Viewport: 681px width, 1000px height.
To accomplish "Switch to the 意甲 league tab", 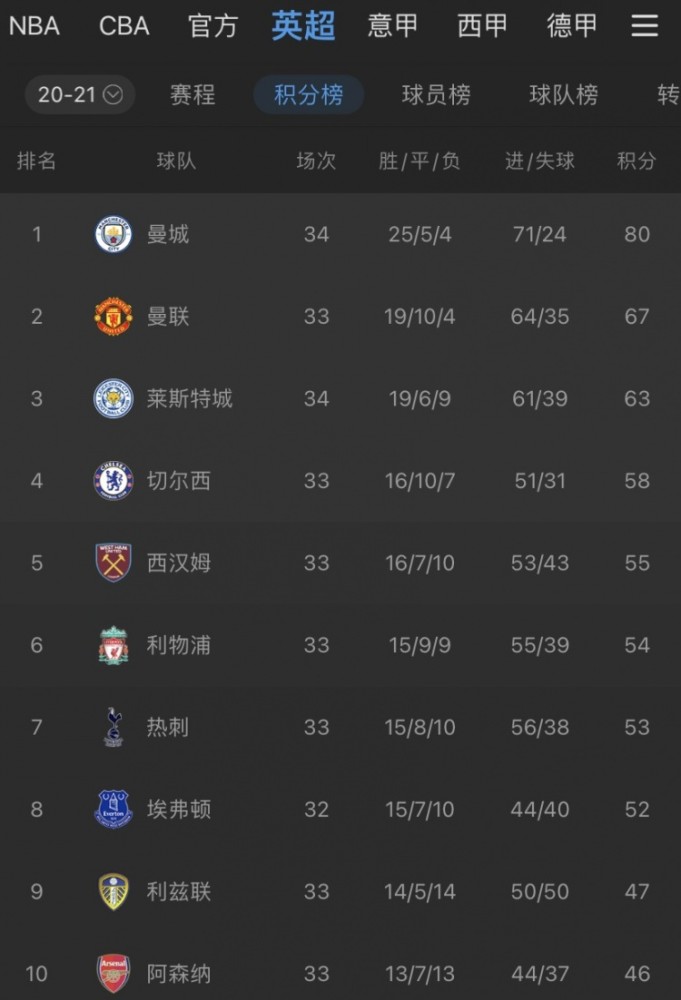I will [x=392, y=26].
